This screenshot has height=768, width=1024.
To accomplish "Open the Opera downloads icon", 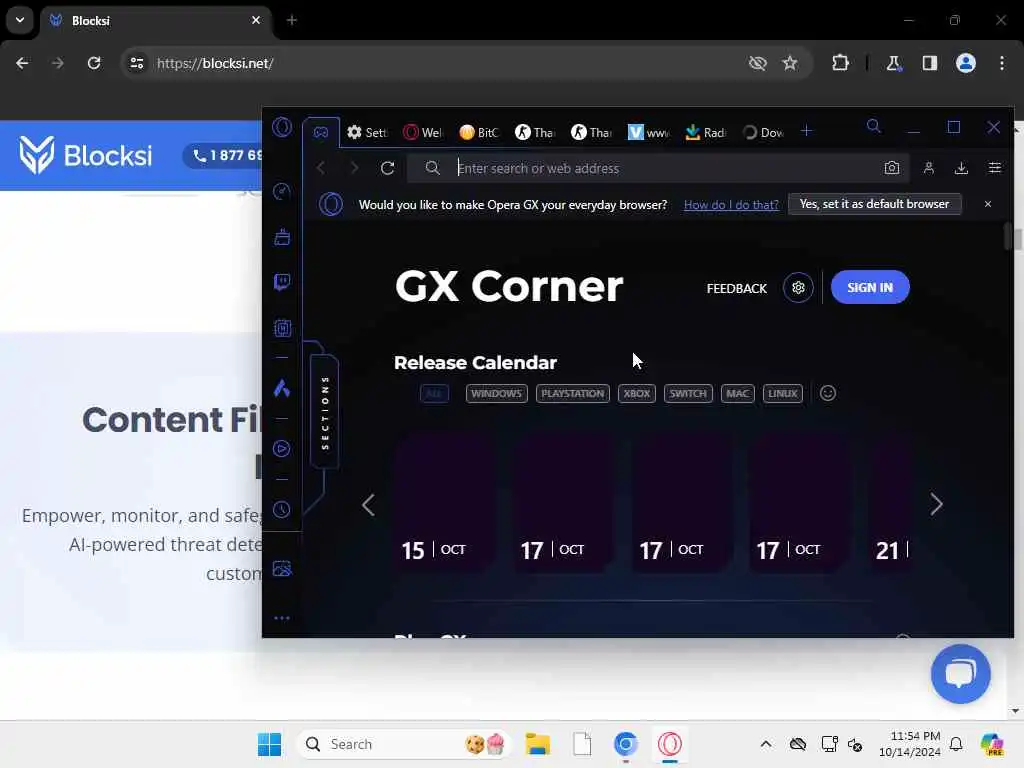I will tap(961, 168).
